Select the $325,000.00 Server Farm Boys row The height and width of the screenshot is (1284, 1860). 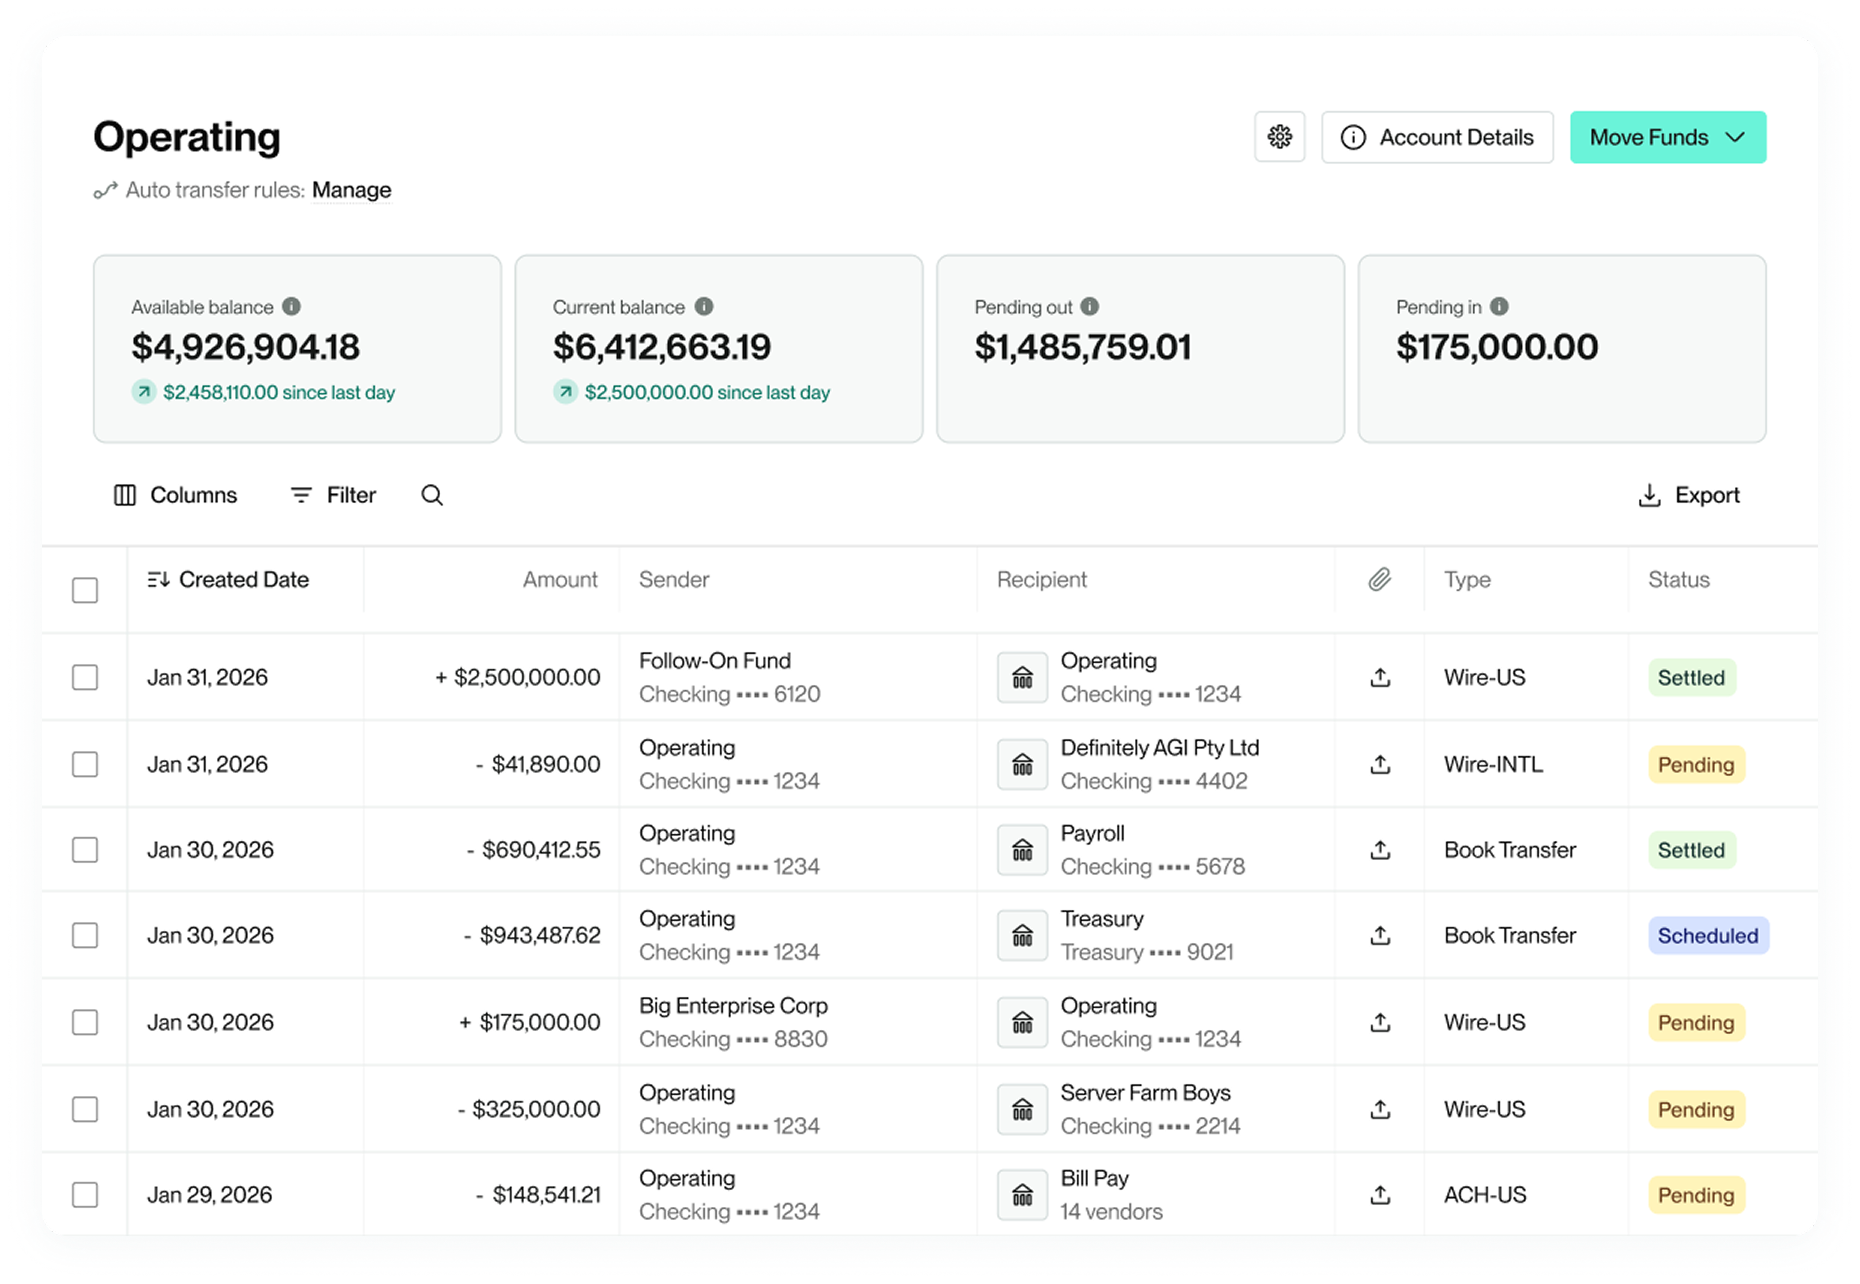tap(85, 1109)
